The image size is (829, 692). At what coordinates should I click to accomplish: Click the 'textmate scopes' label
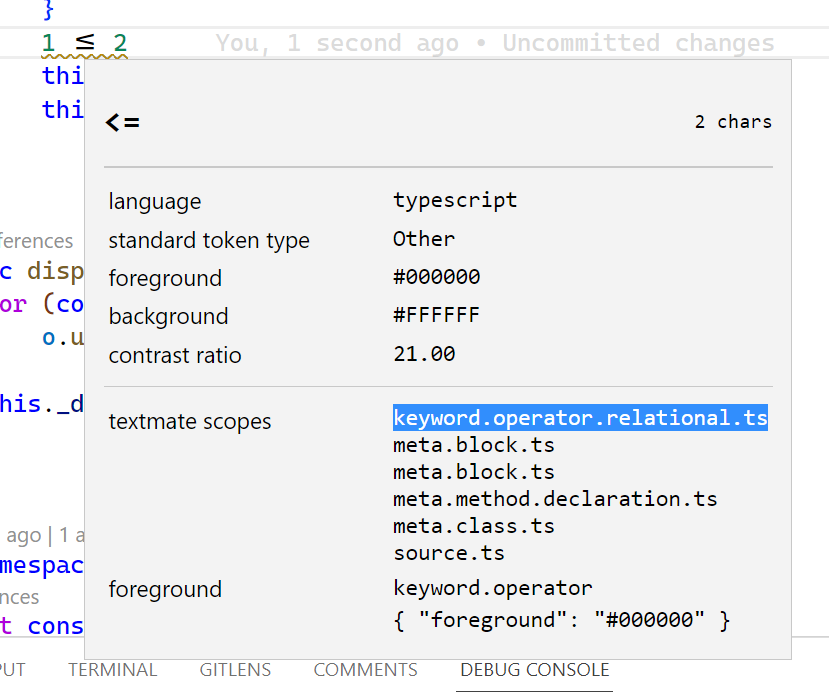point(190,421)
